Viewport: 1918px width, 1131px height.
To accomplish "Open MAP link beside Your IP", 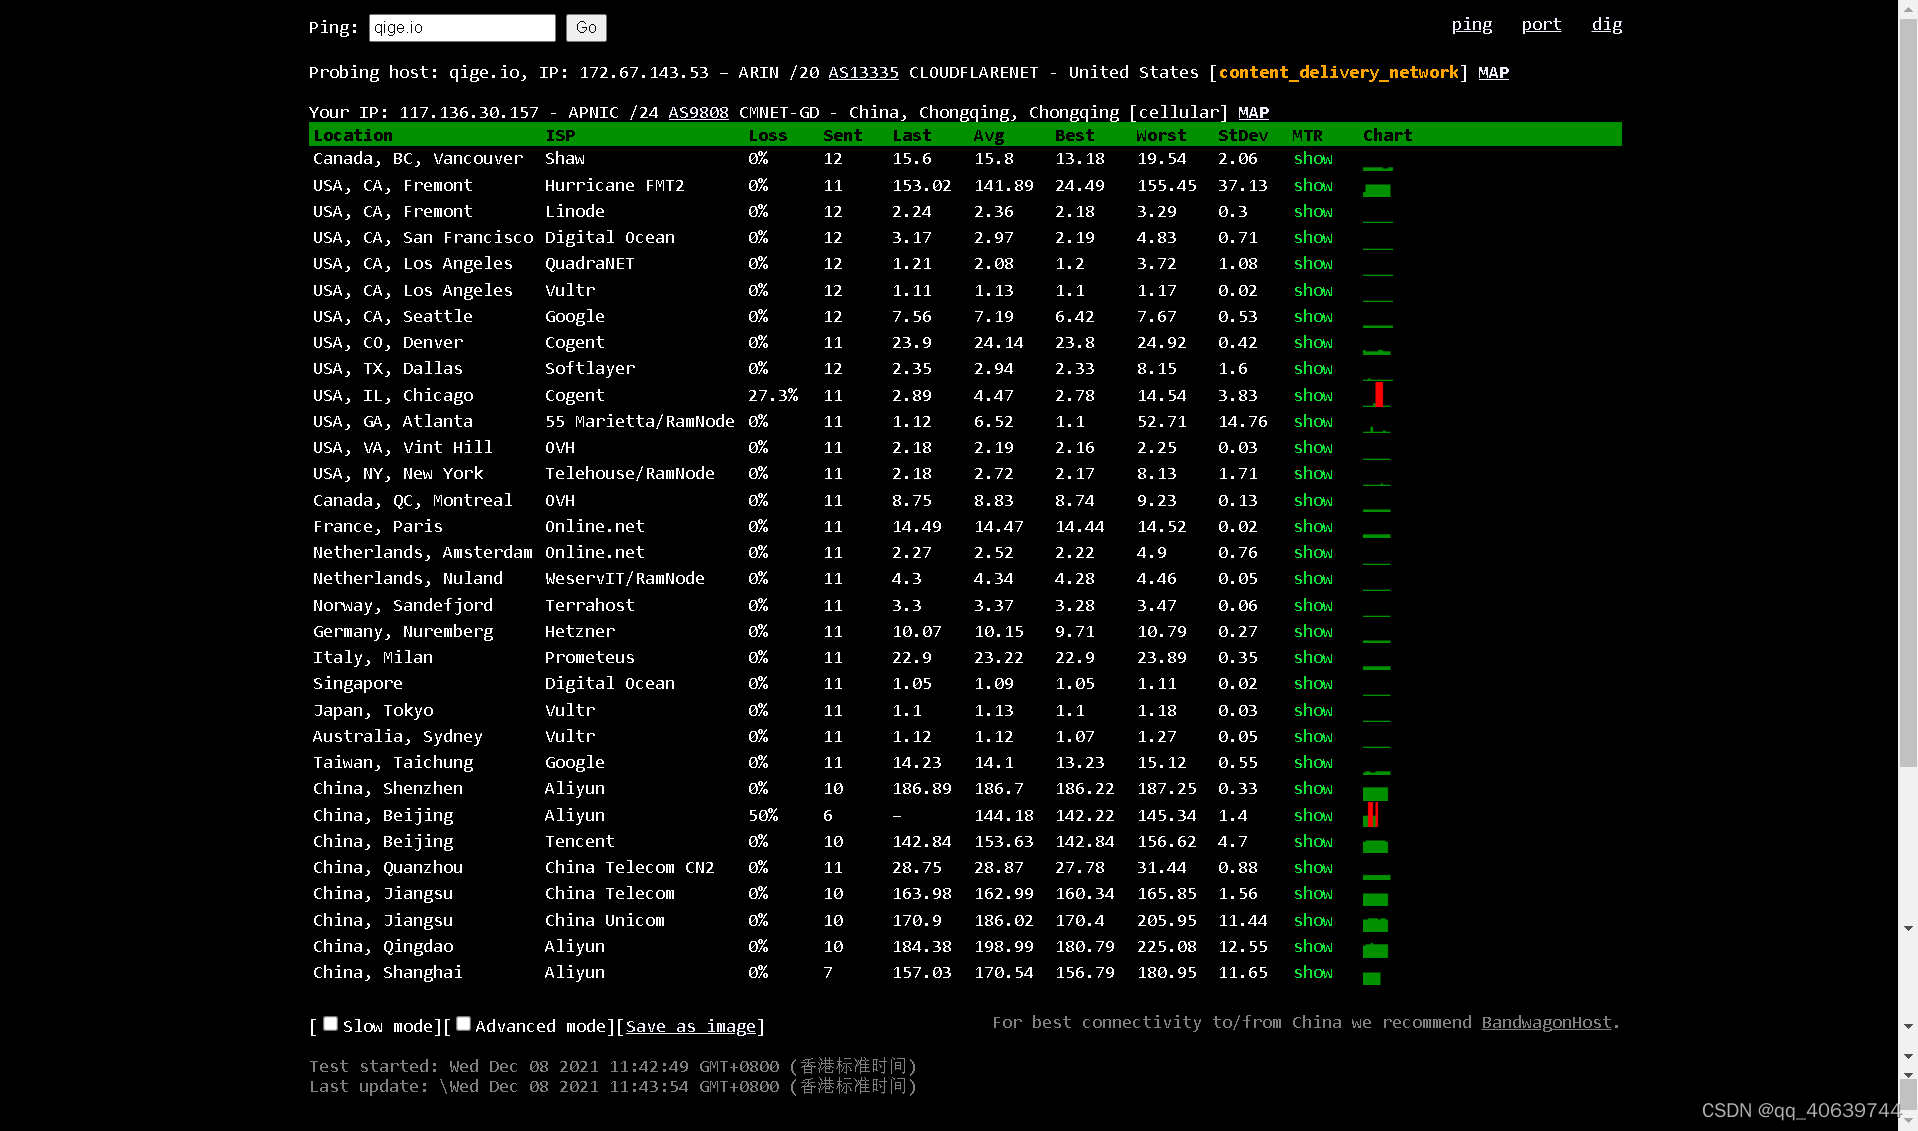I will tap(1253, 112).
